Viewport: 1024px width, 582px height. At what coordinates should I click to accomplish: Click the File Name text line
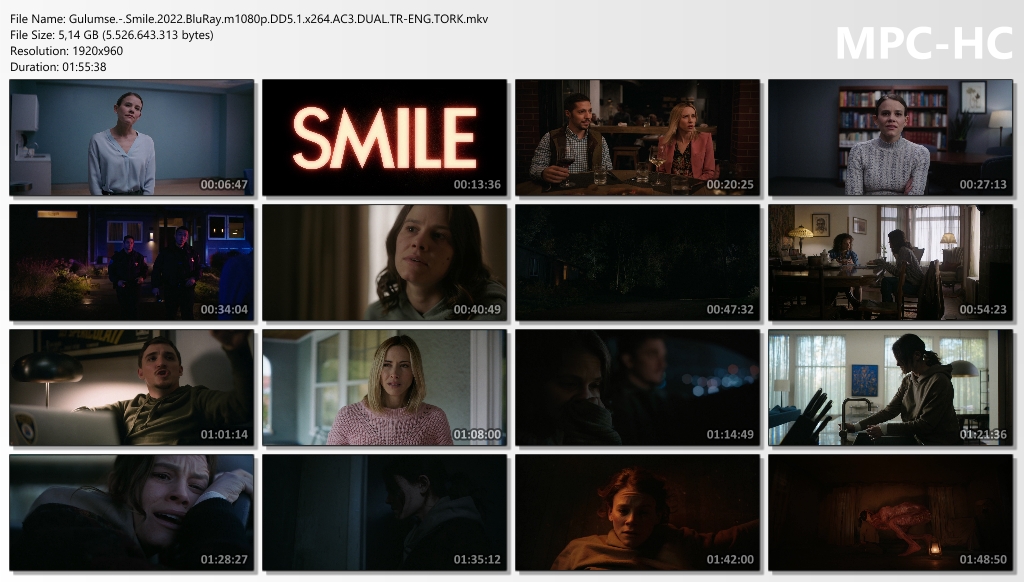(x=249, y=19)
